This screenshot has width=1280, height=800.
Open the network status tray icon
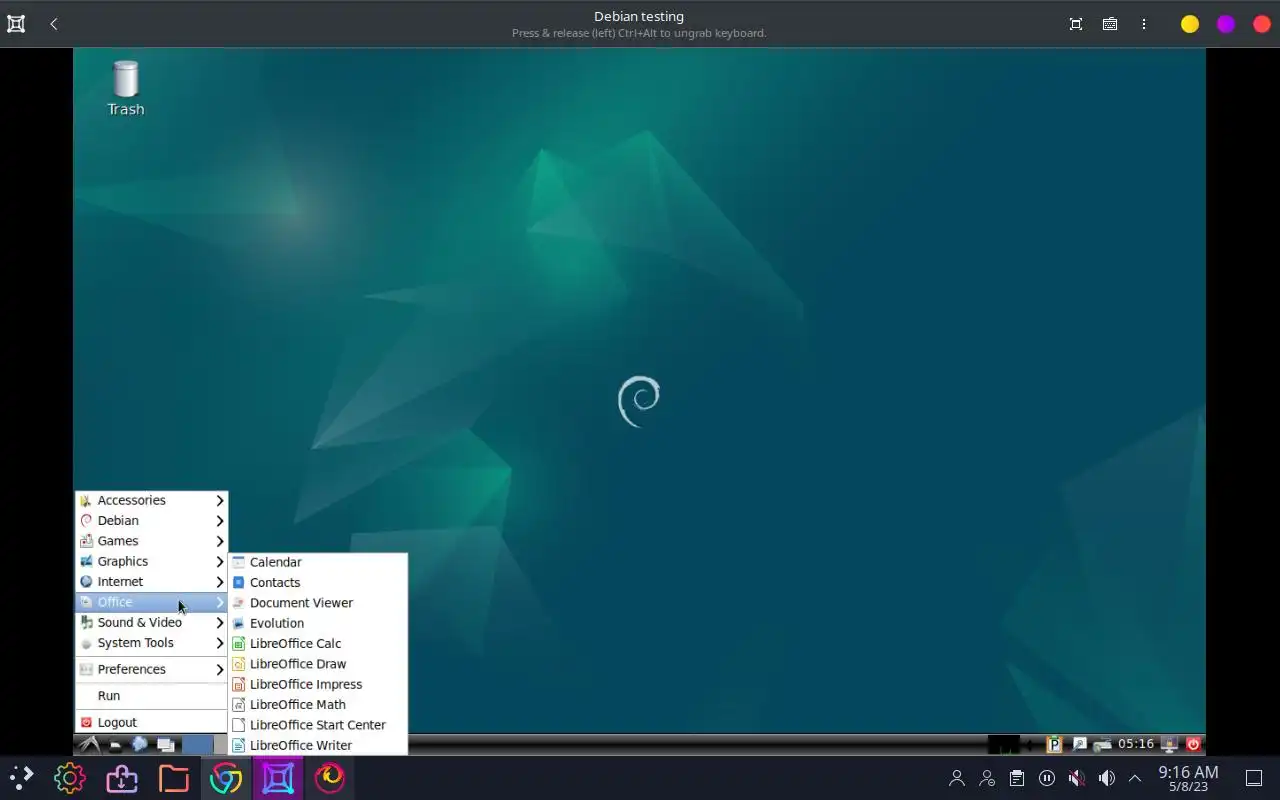[x=1102, y=746]
